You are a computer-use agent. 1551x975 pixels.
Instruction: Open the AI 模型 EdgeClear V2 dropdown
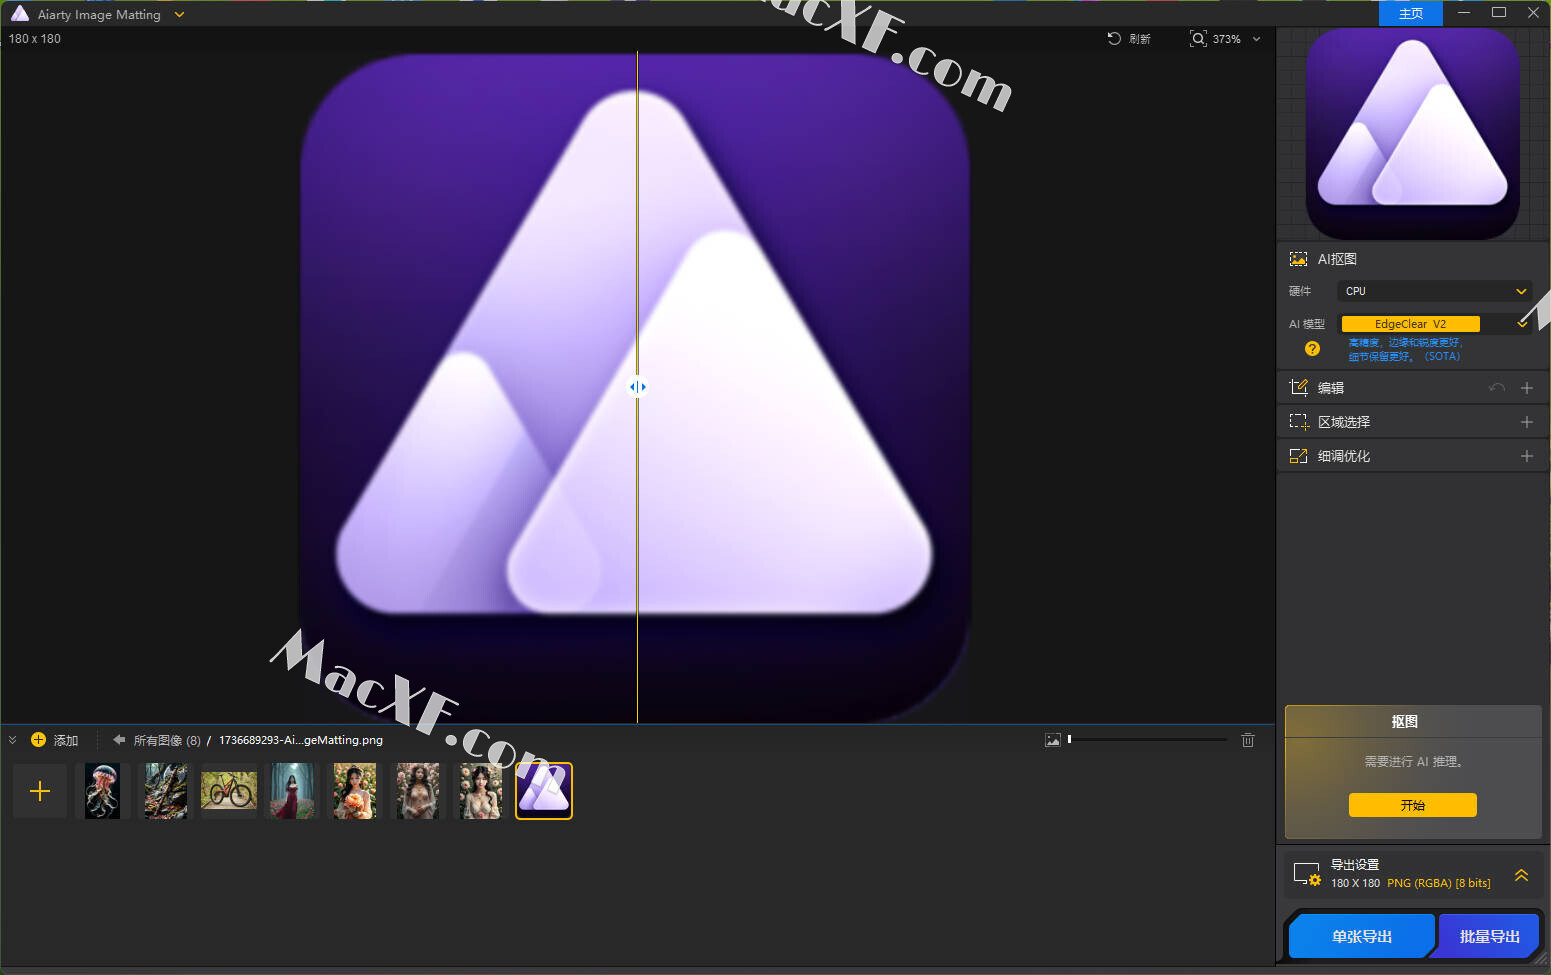[1434, 324]
